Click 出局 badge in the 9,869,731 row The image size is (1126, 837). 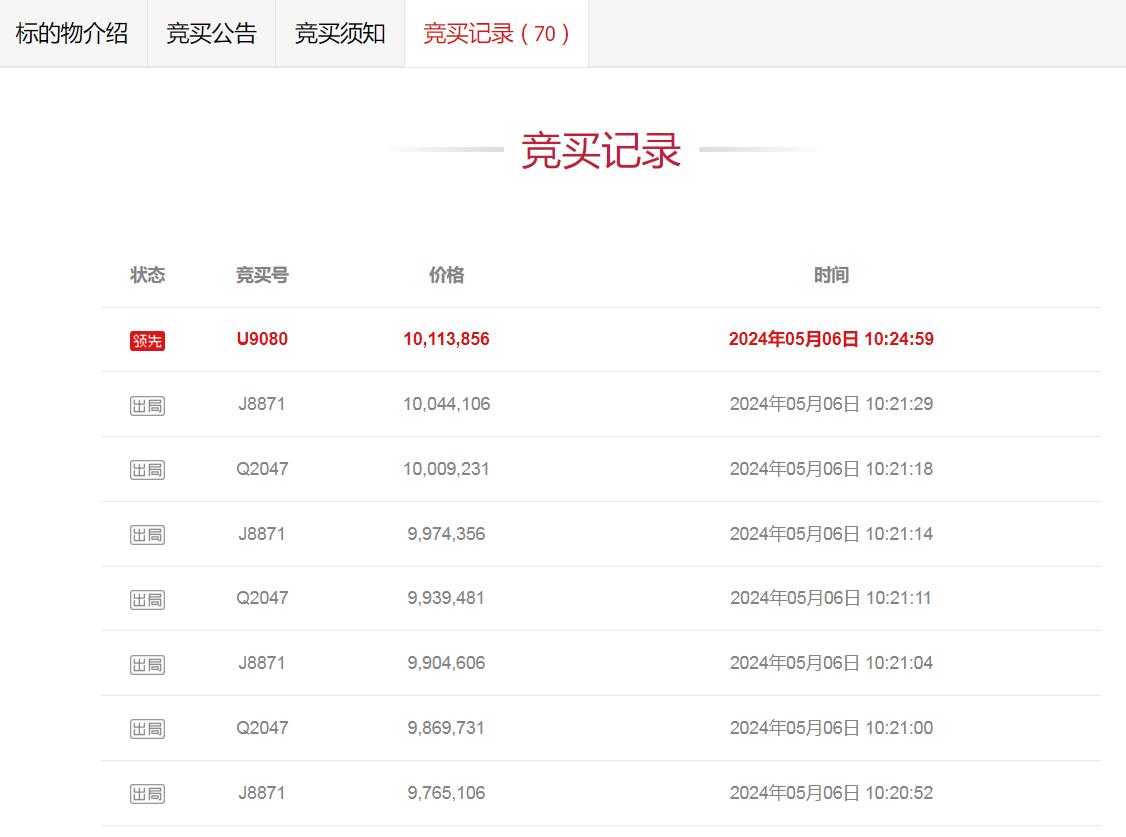147,729
